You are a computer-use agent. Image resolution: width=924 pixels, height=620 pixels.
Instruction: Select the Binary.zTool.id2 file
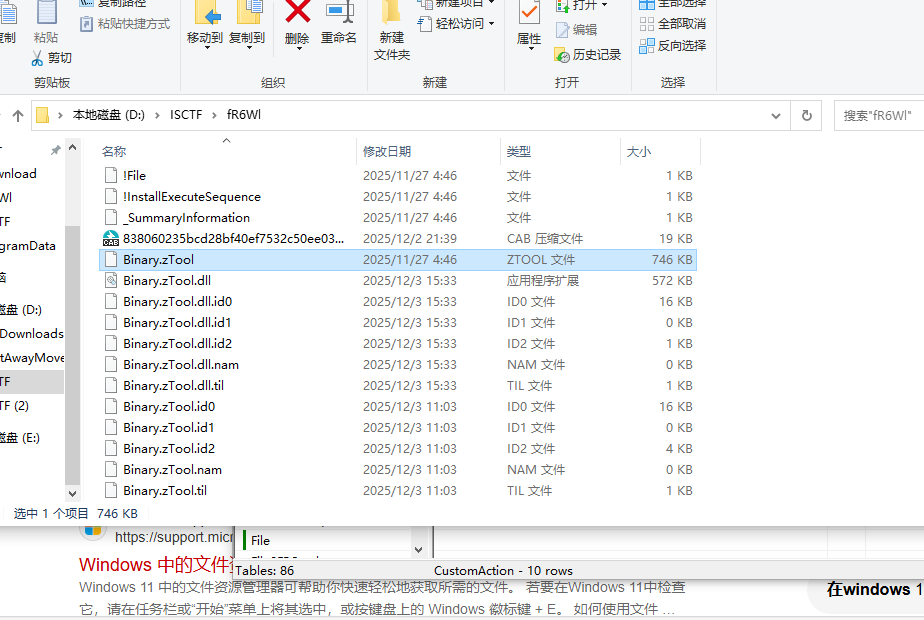[x=169, y=449]
